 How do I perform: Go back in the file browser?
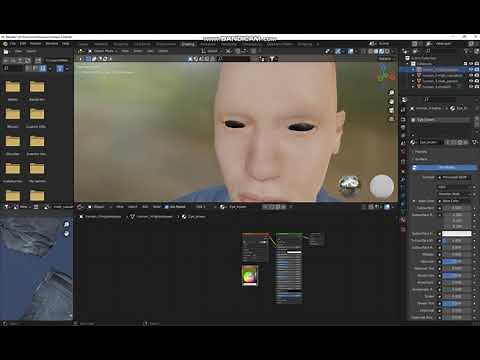point(6,60)
